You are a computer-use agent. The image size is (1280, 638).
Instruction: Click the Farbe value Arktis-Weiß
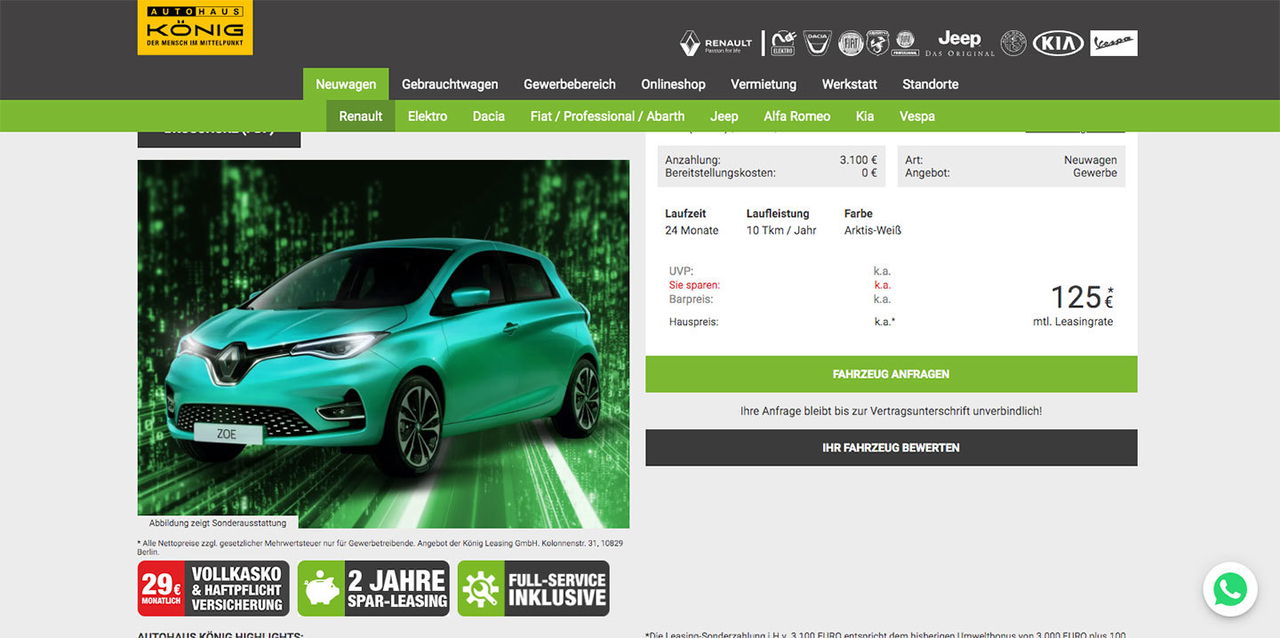[x=873, y=230]
